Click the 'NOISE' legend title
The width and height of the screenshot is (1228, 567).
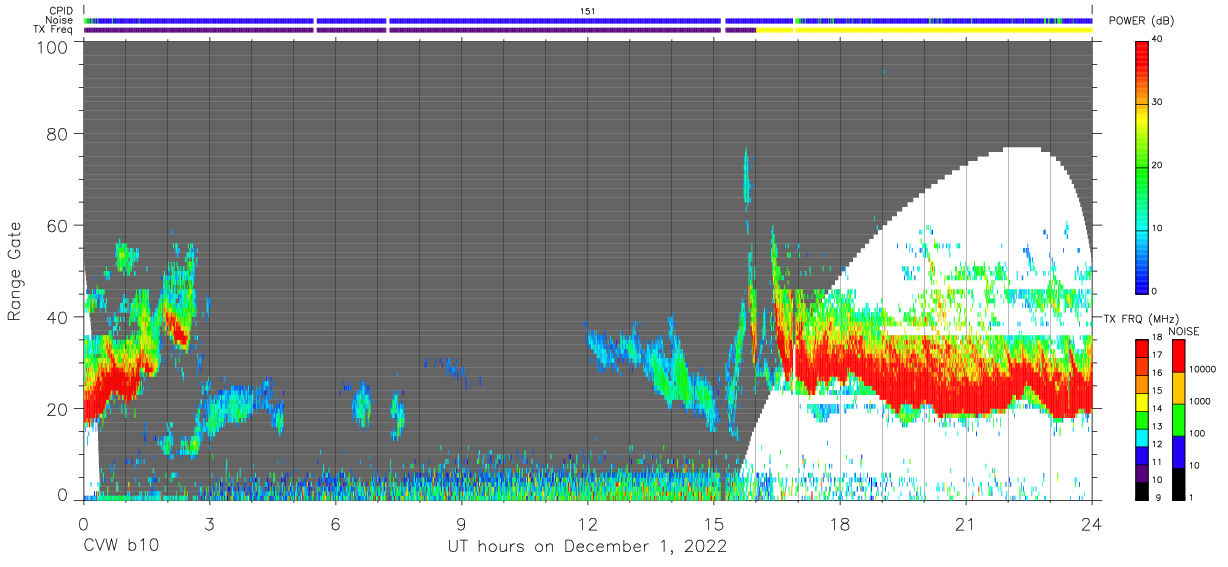1184,331
